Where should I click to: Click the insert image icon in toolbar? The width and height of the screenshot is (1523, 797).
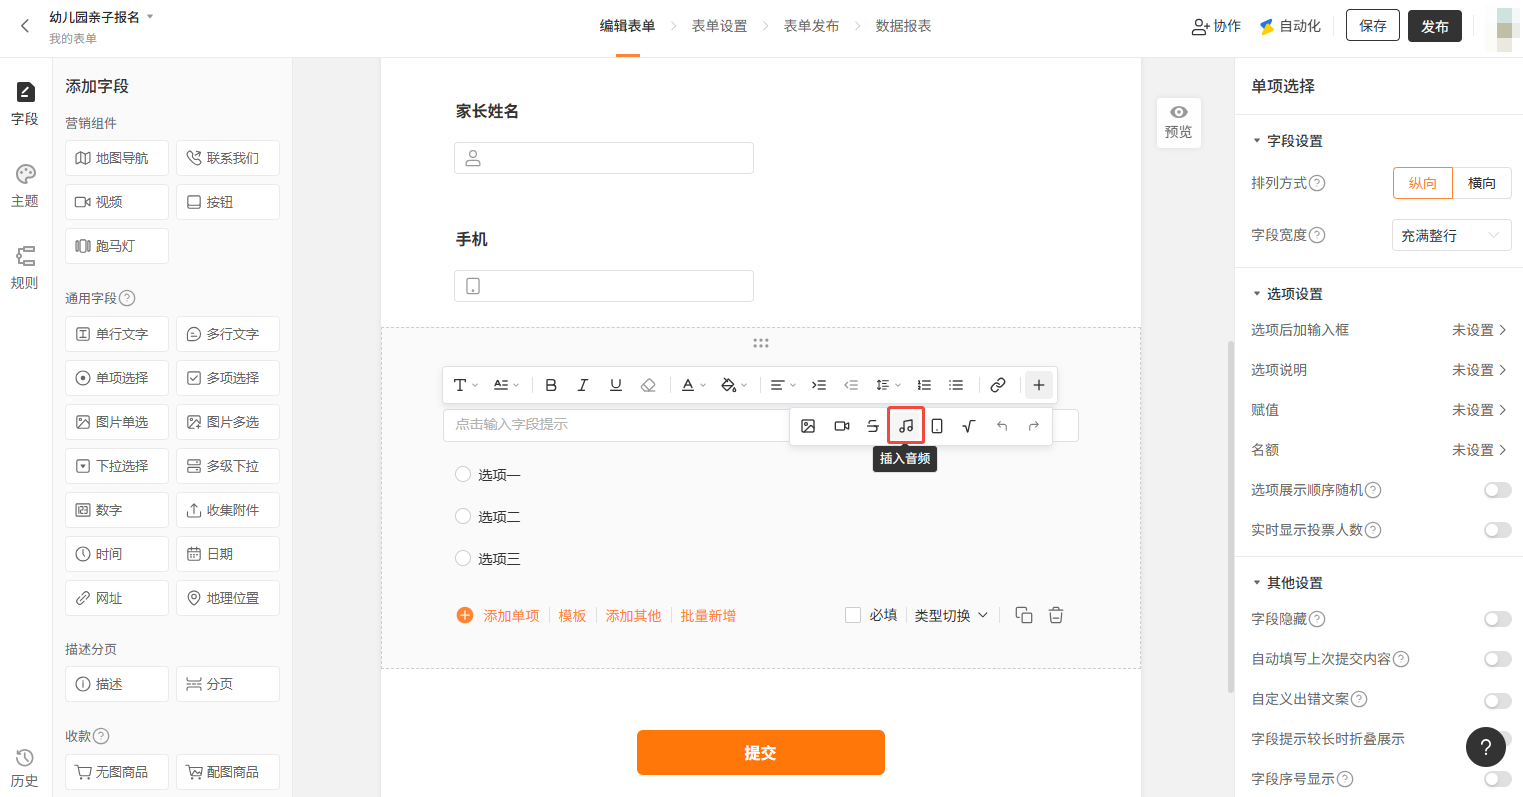coord(808,426)
